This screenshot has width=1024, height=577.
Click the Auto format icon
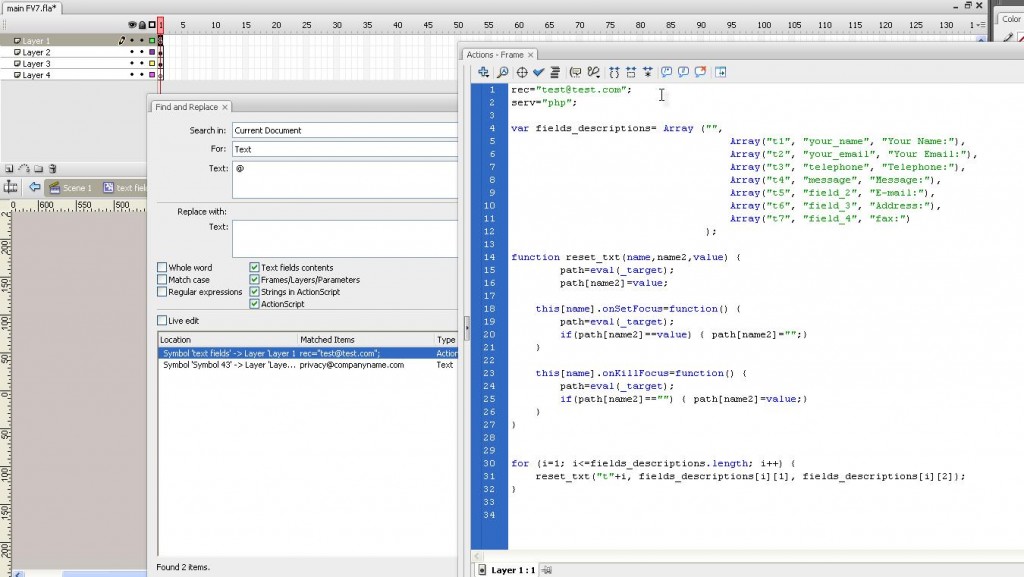(x=554, y=72)
